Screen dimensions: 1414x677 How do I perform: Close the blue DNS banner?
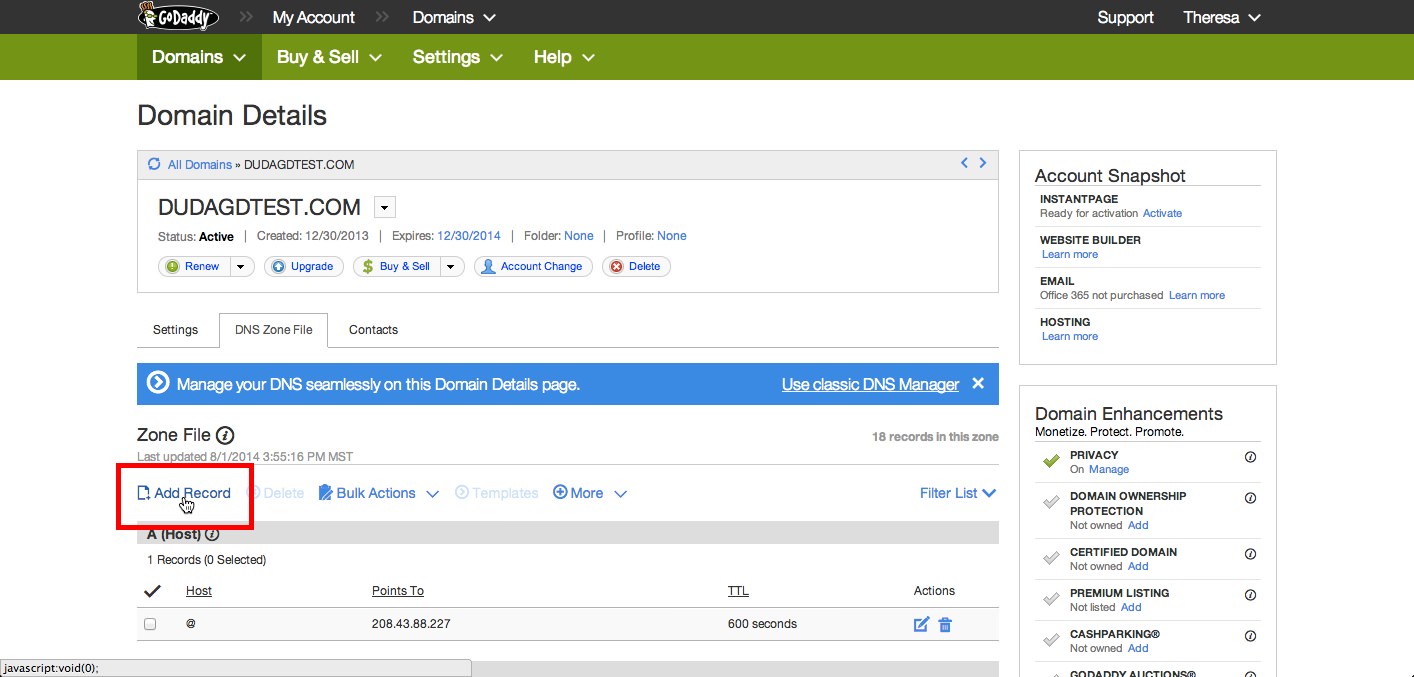click(x=978, y=384)
